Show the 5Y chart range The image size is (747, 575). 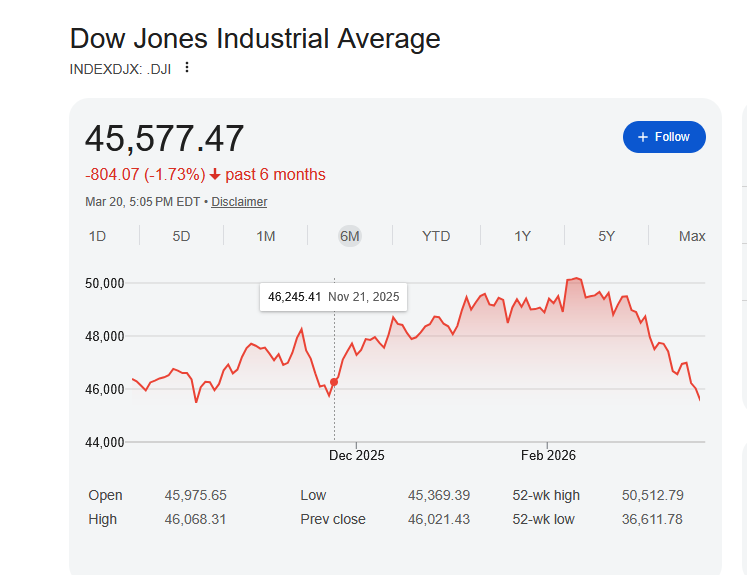tap(607, 236)
